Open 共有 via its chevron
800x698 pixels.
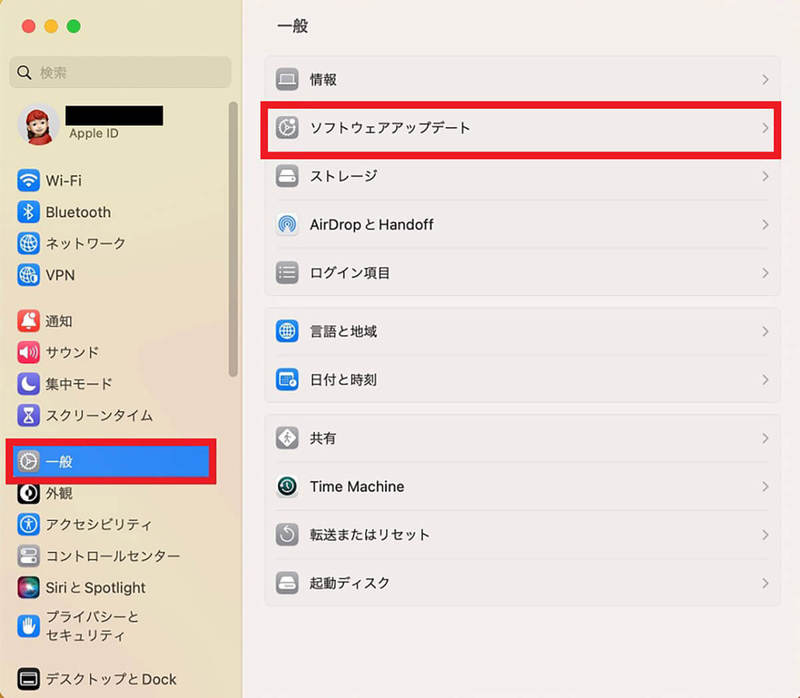[x=765, y=438]
